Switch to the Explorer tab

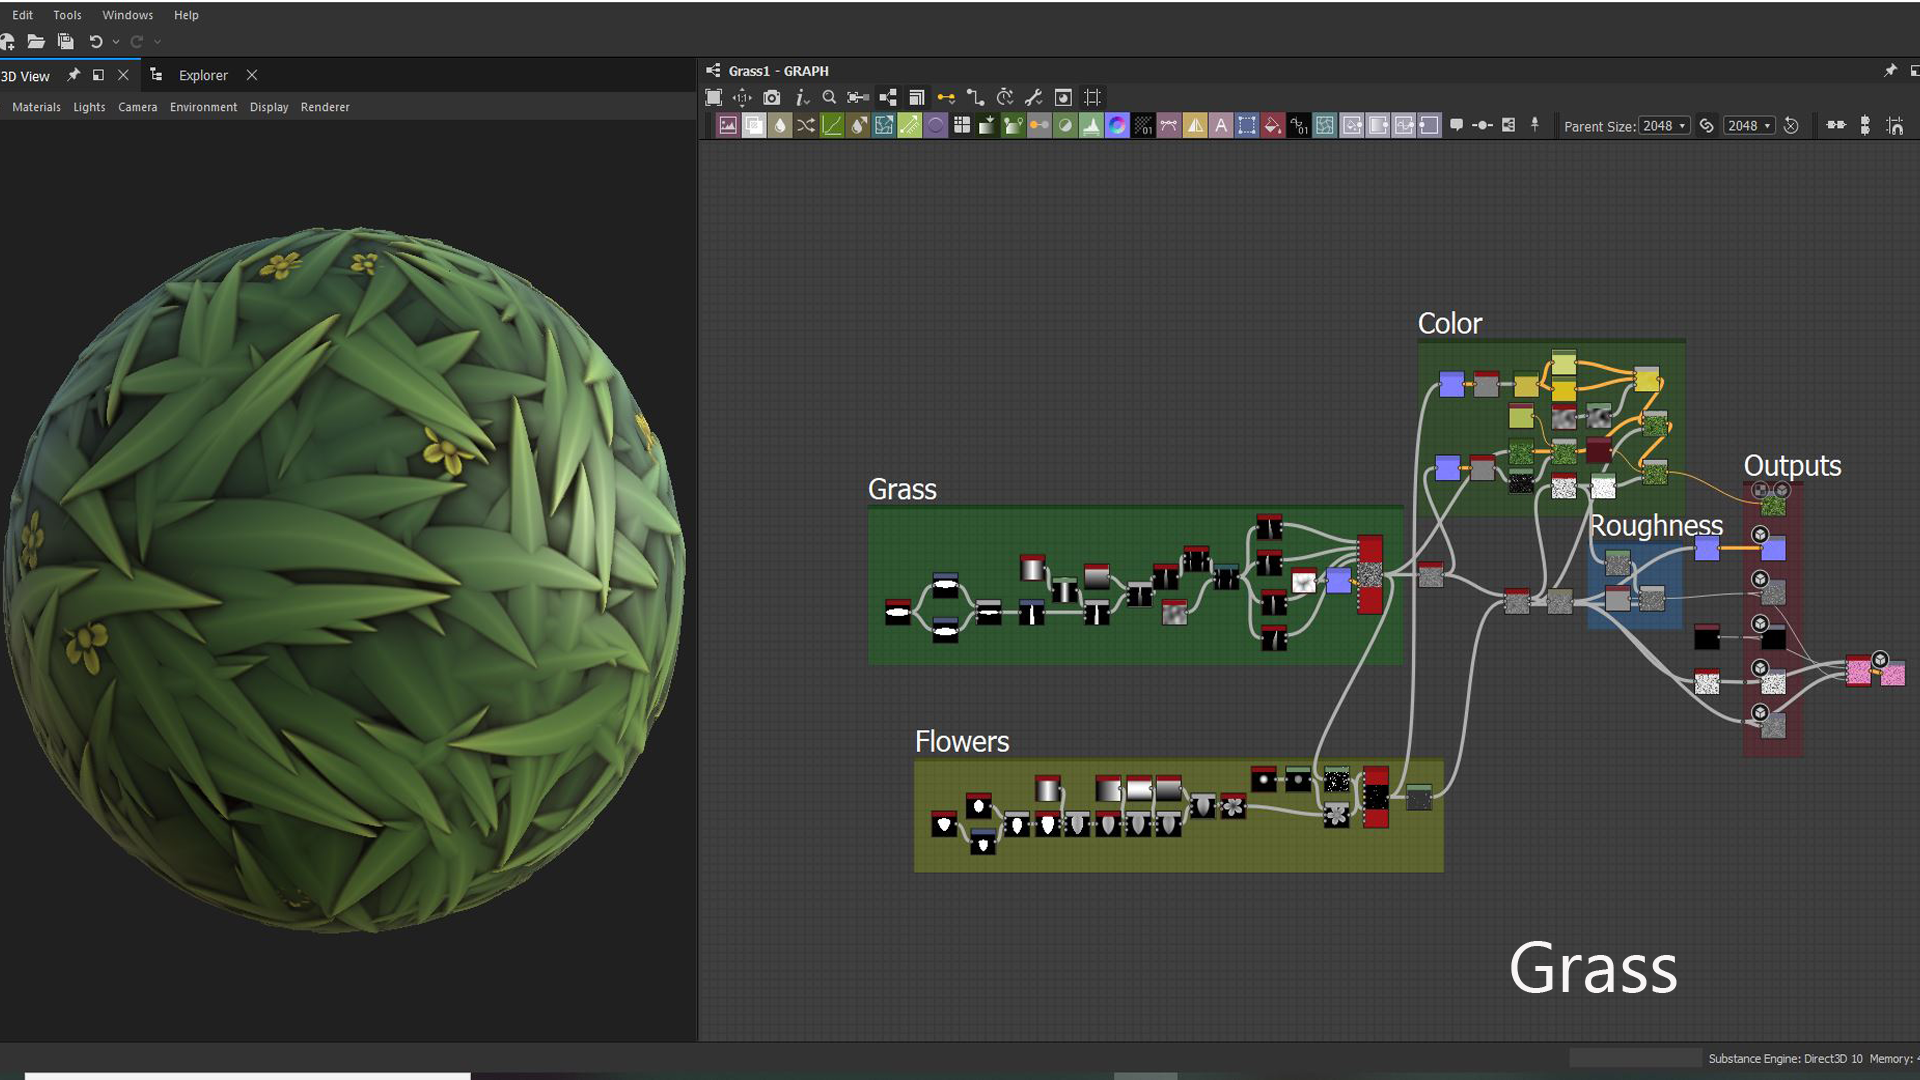pyautogui.click(x=203, y=76)
